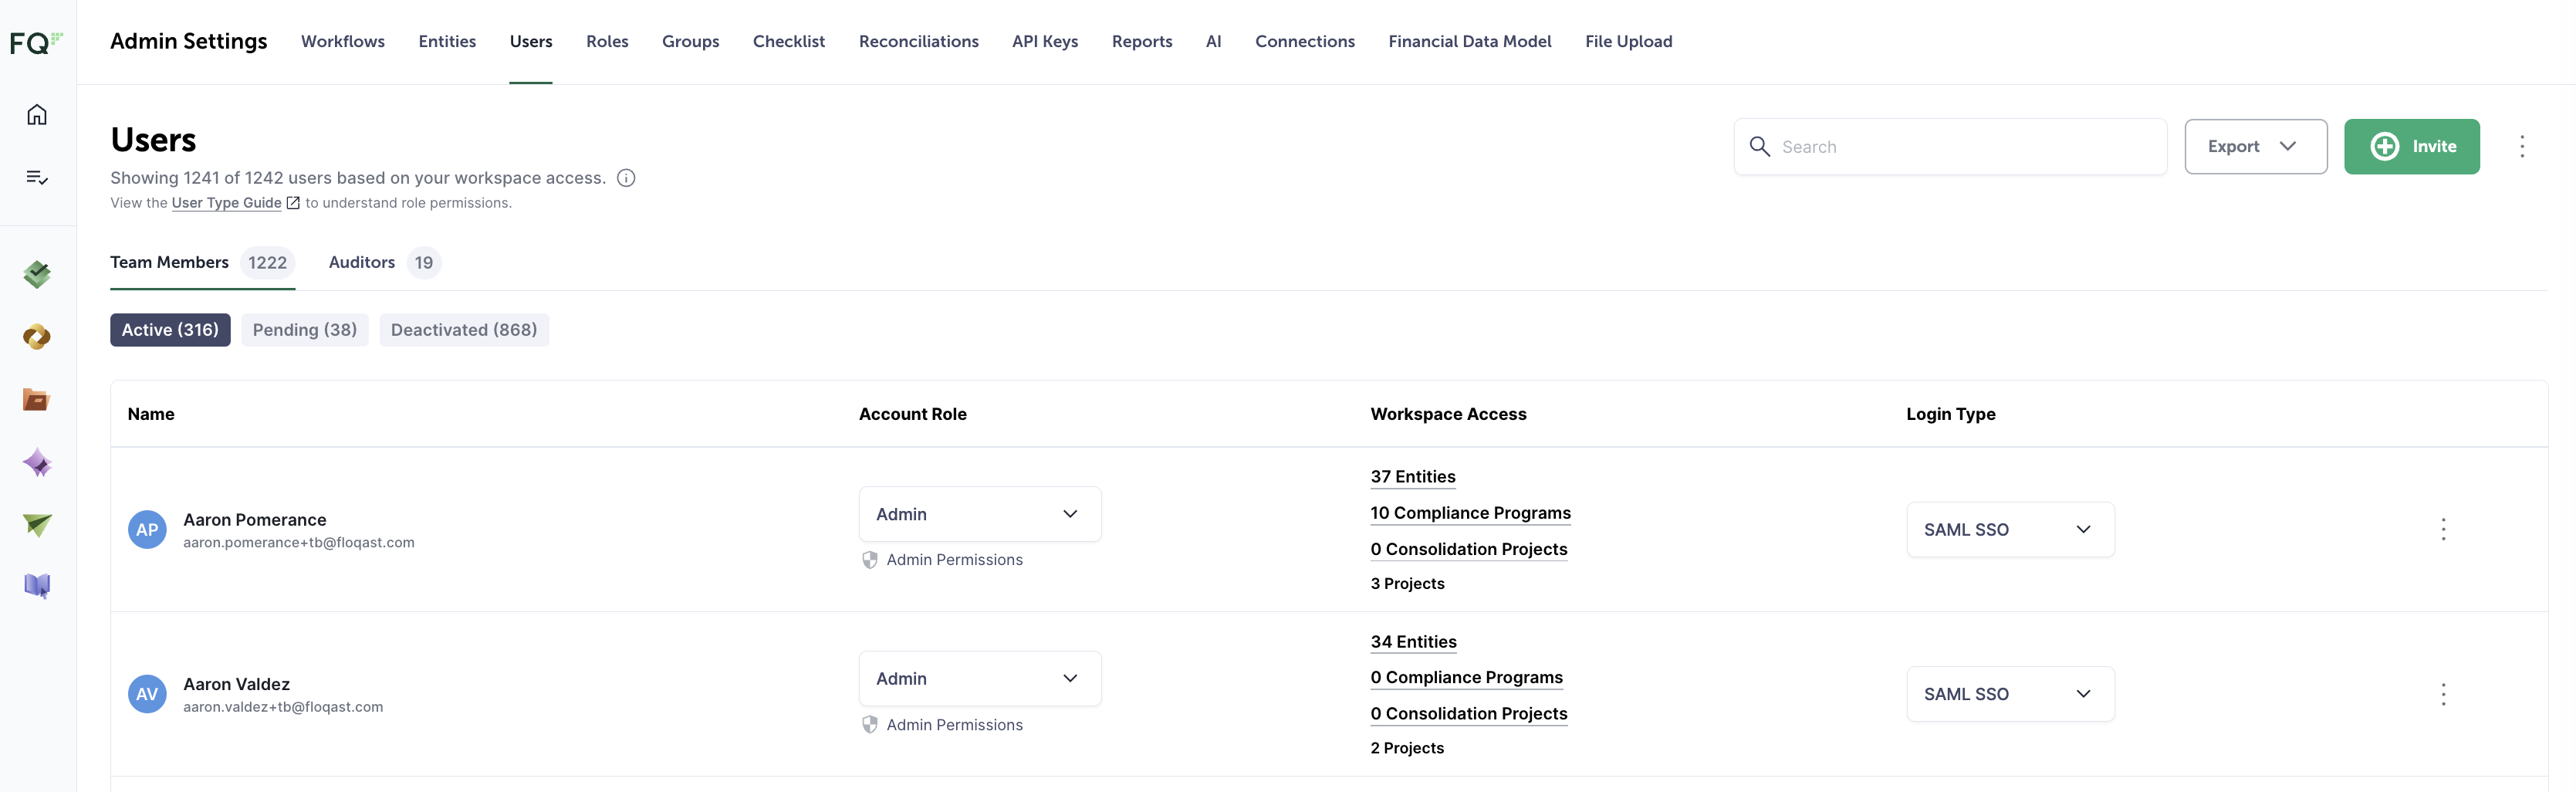Filter by Pending (38) users
Viewport: 2576px width, 792px height.
pyautogui.click(x=305, y=330)
